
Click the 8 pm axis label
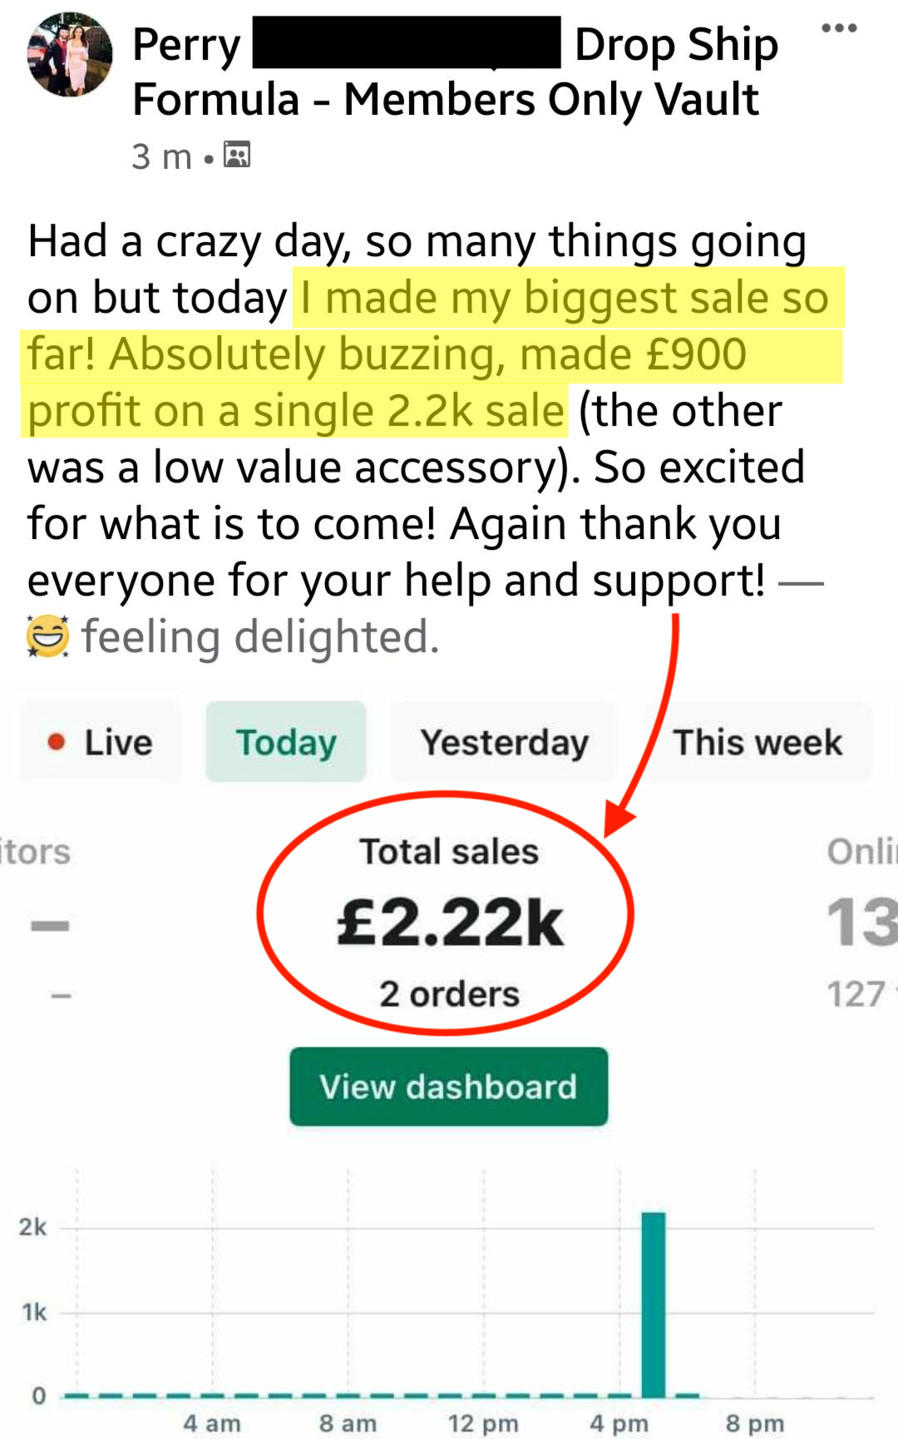click(x=754, y=1423)
